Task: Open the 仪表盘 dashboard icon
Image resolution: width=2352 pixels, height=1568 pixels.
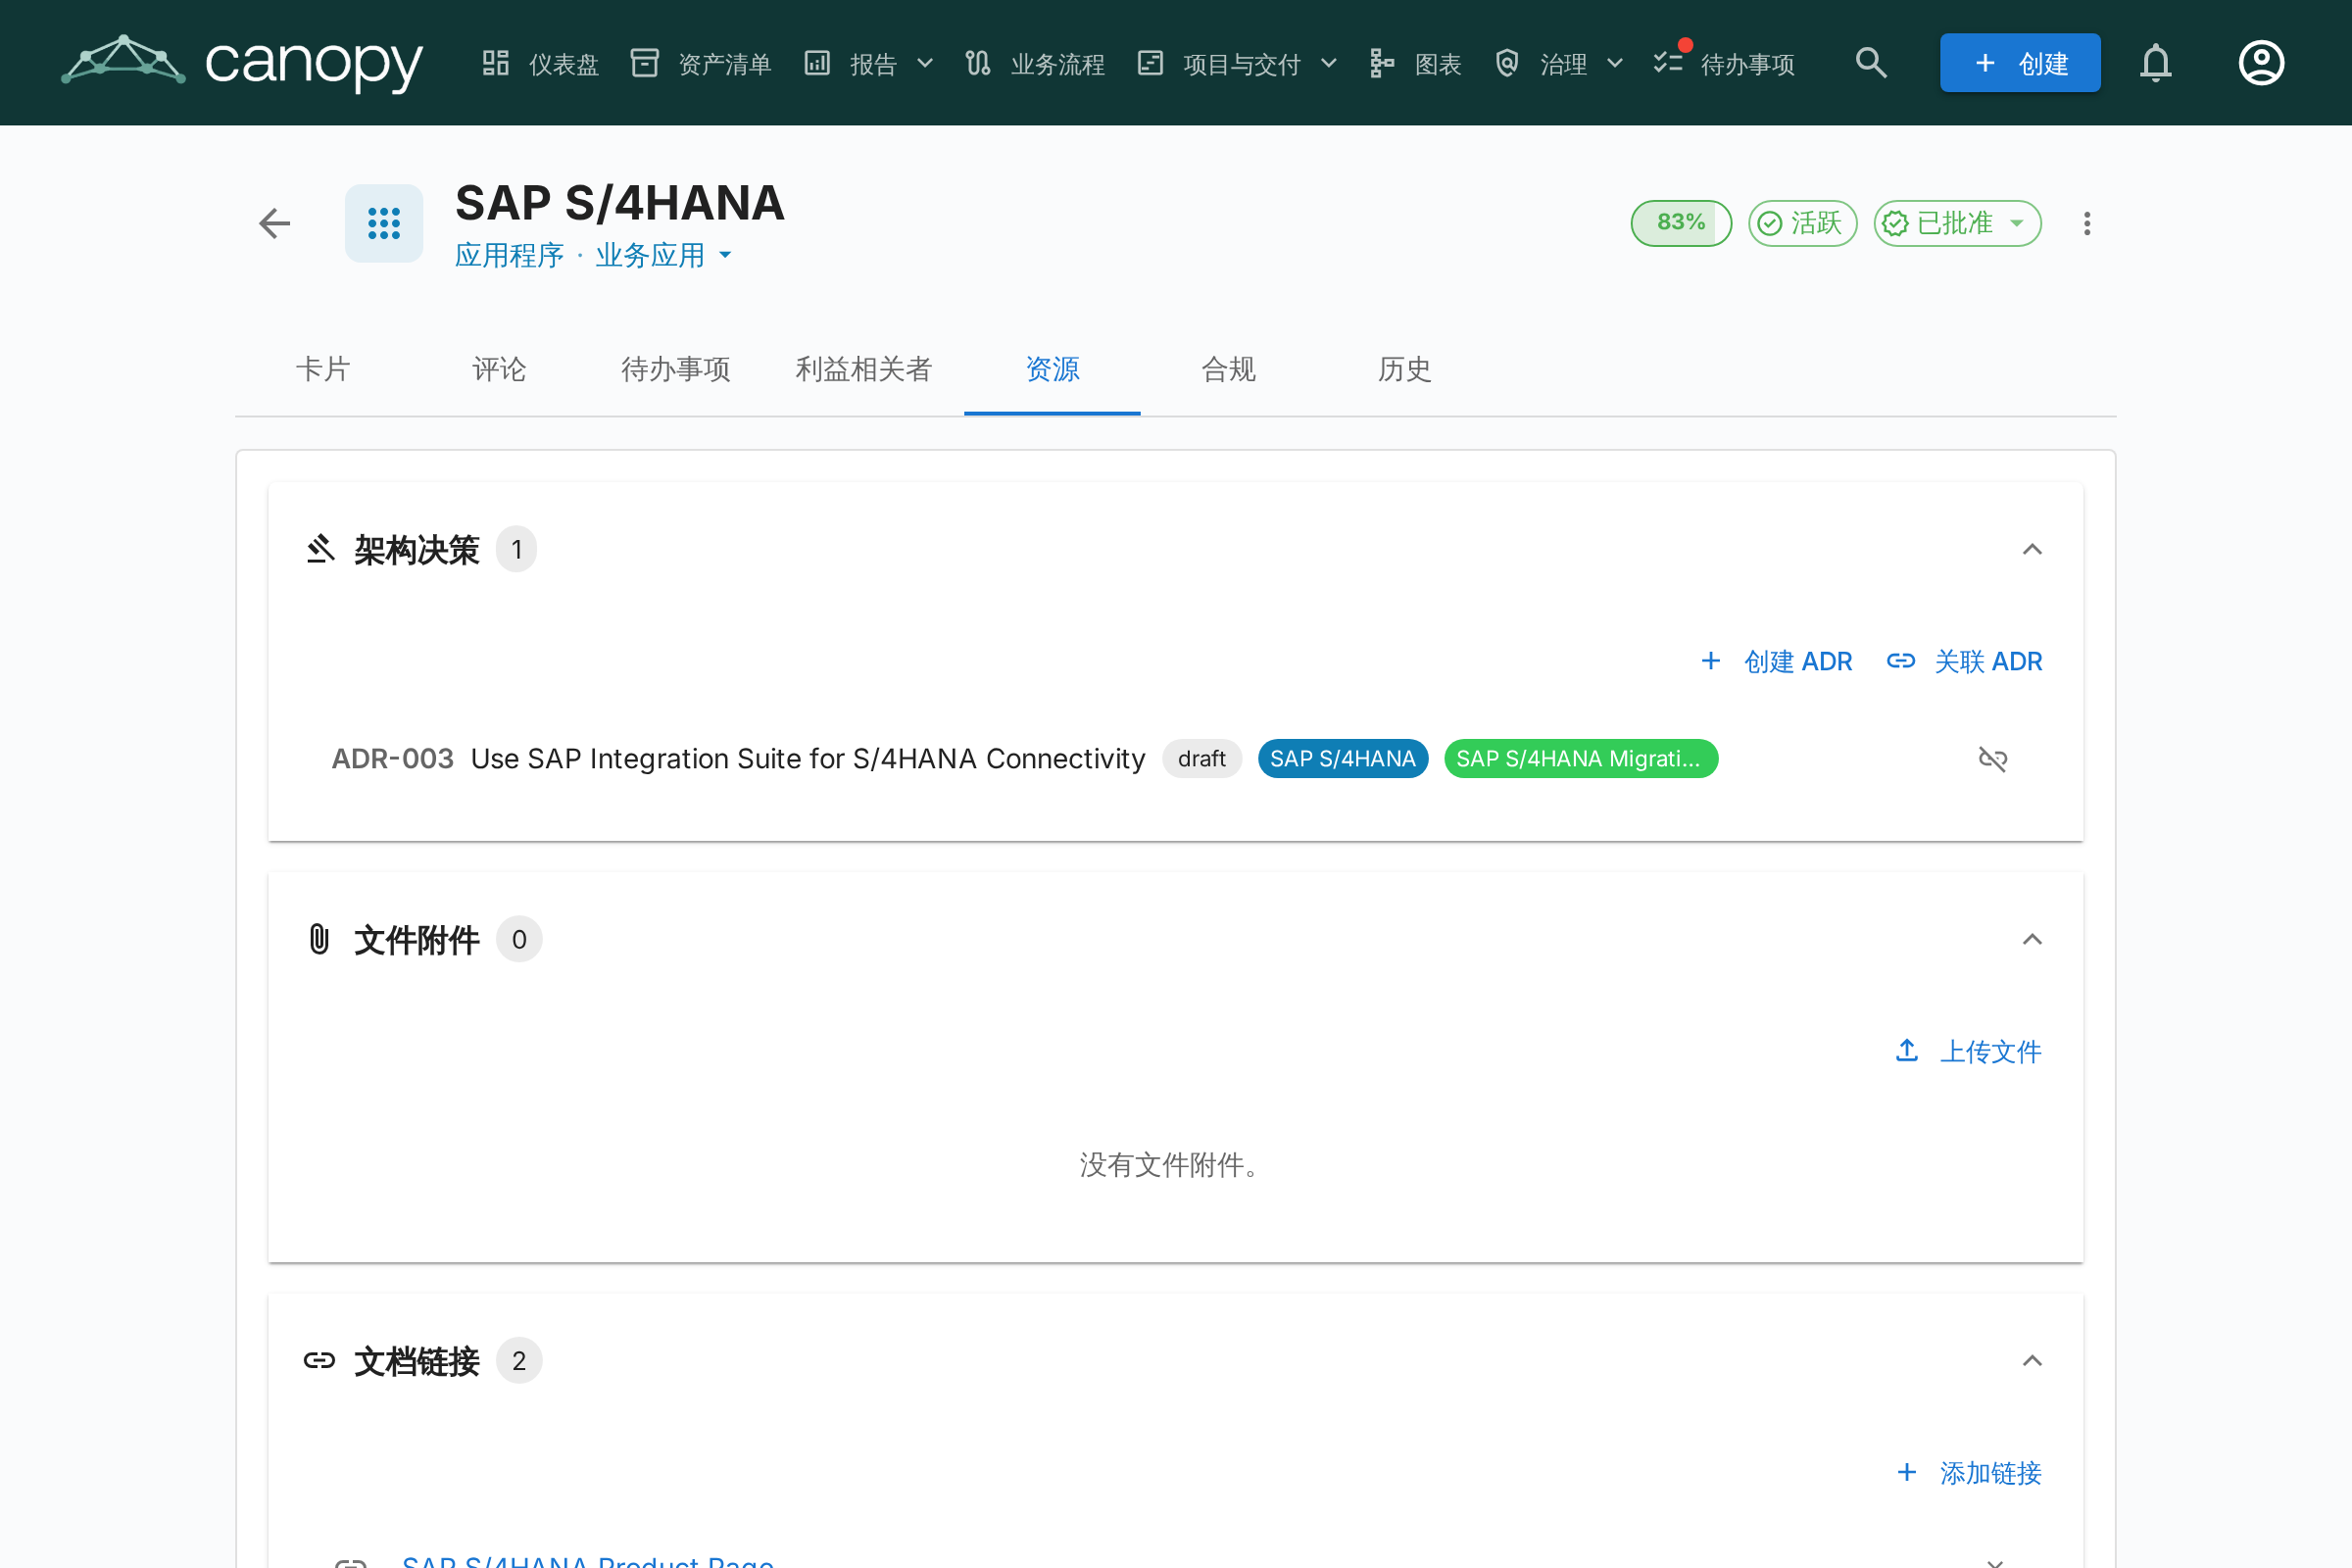Action: (x=496, y=63)
